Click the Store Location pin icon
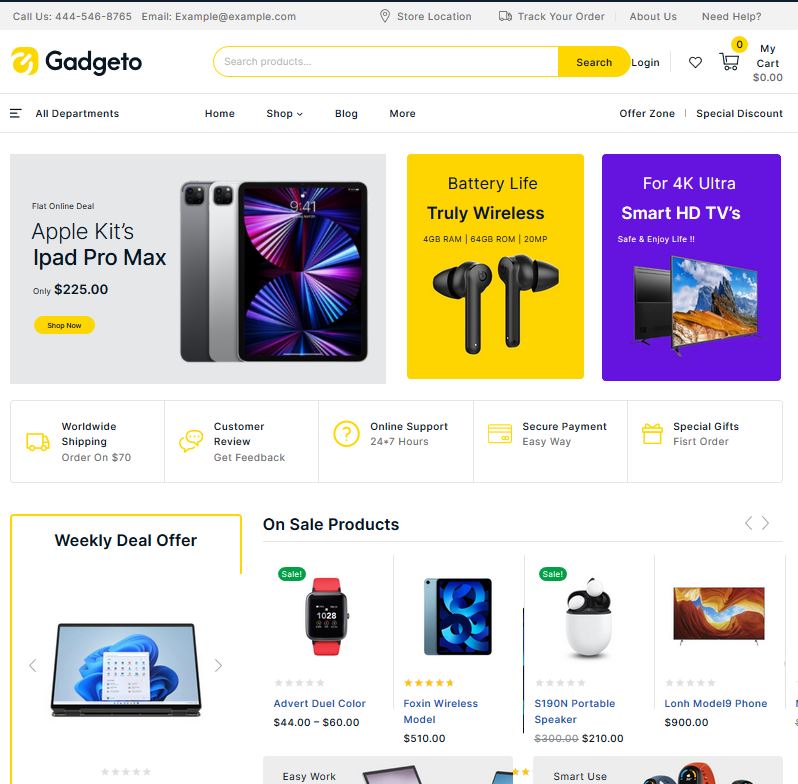This screenshot has width=798, height=784. [x=385, y=16]
